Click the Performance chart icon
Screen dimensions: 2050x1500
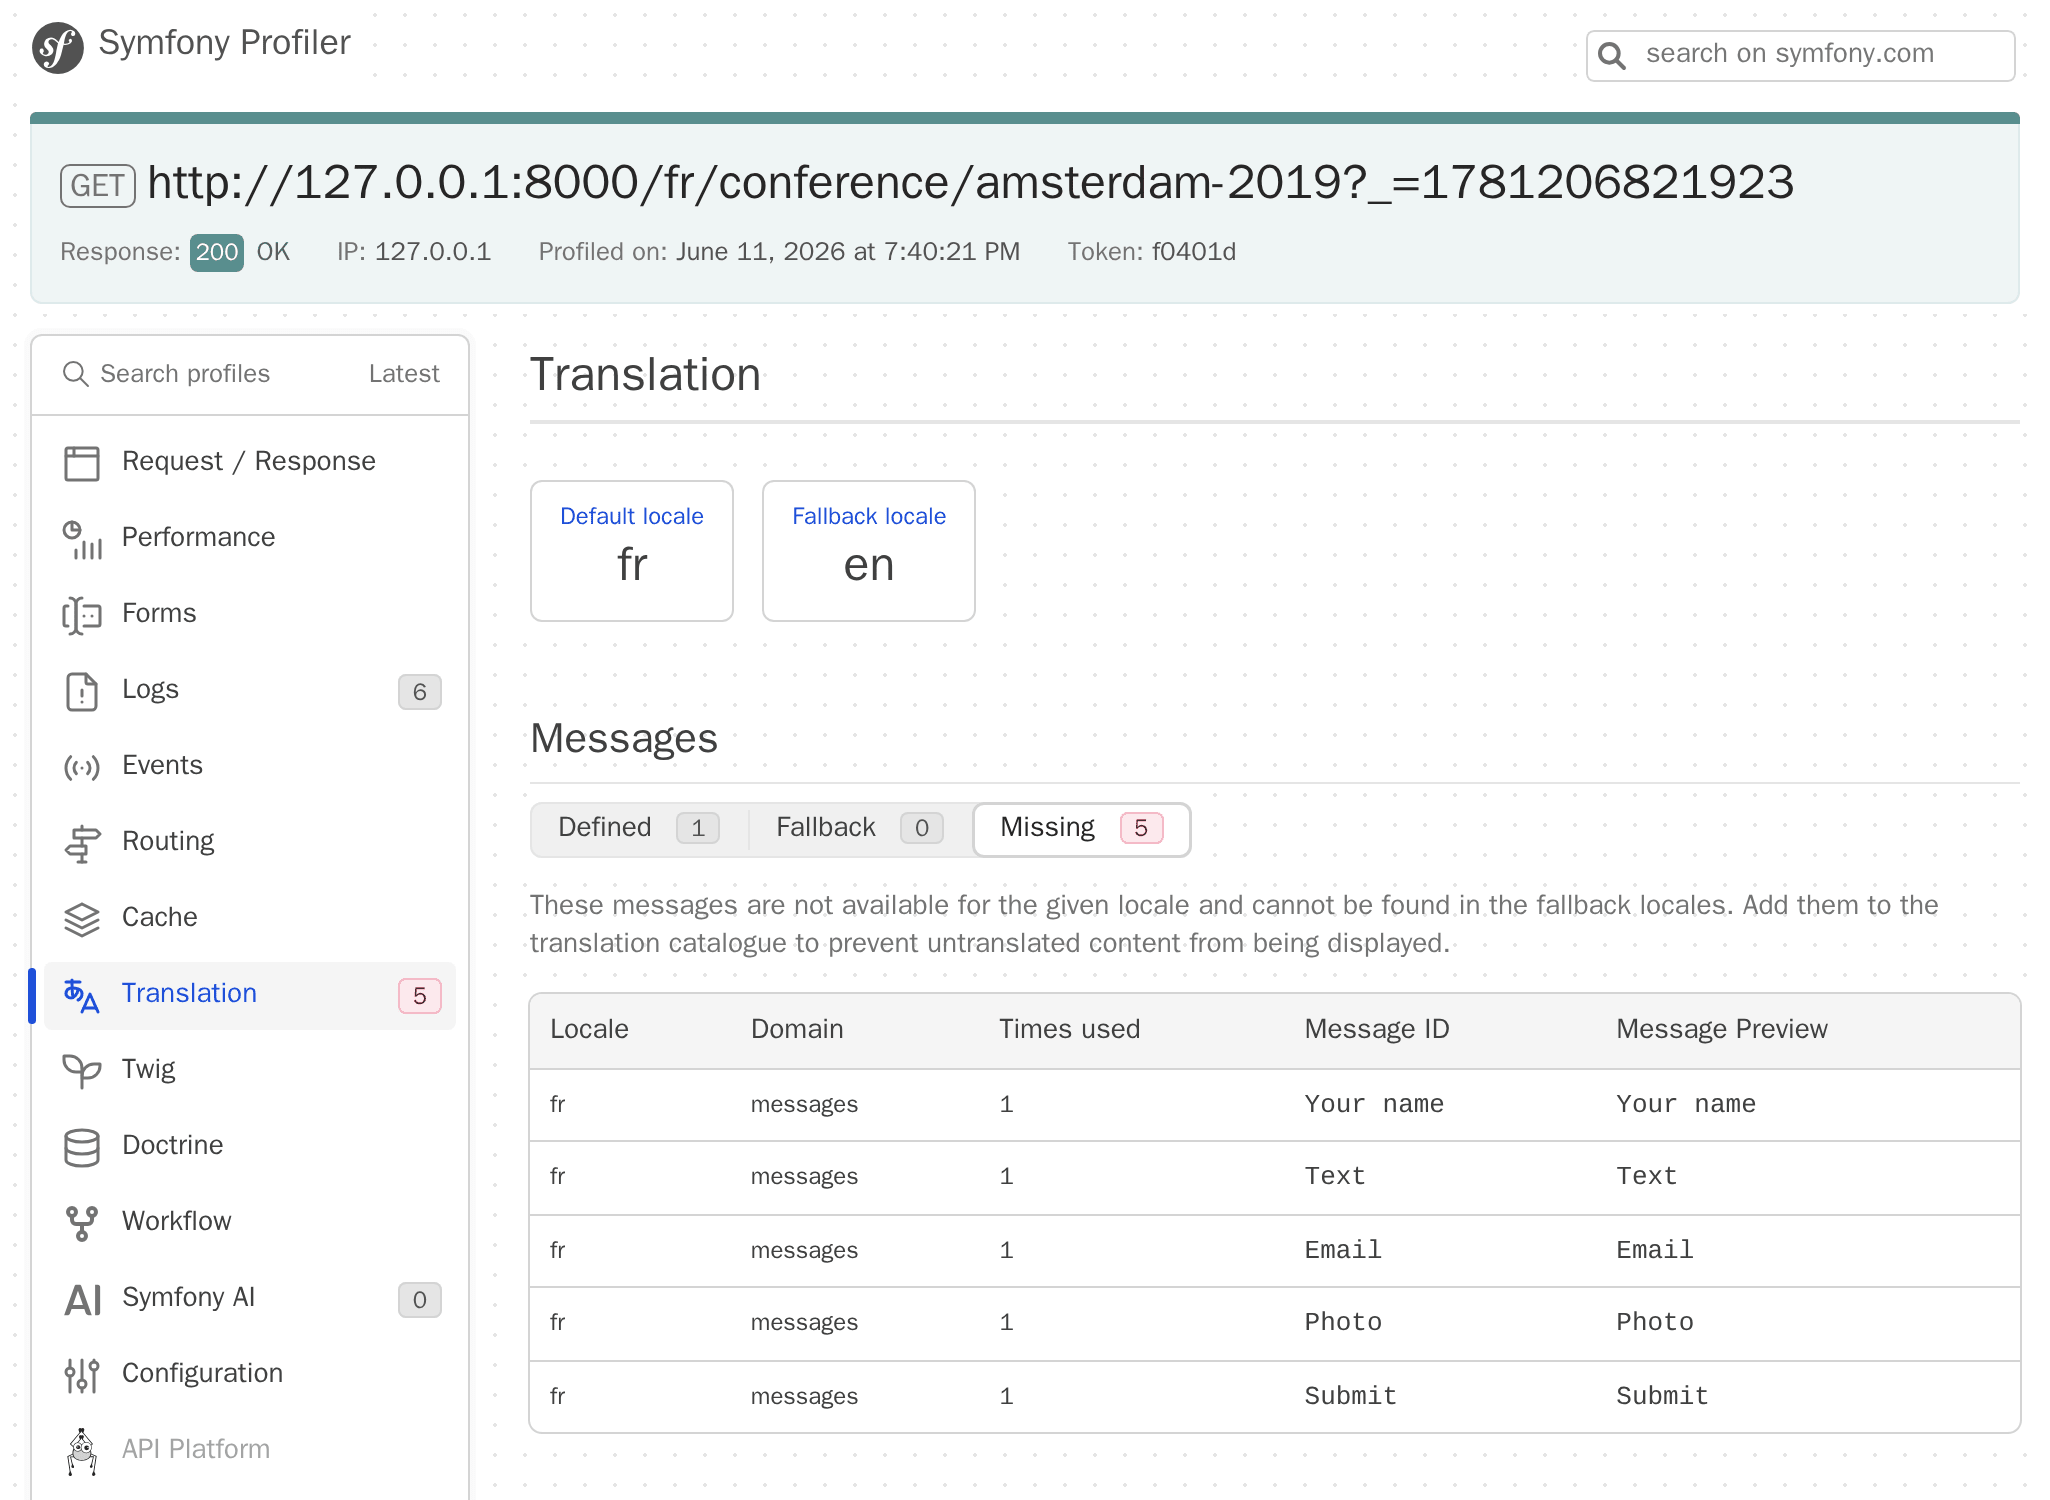tap(82, 539)
